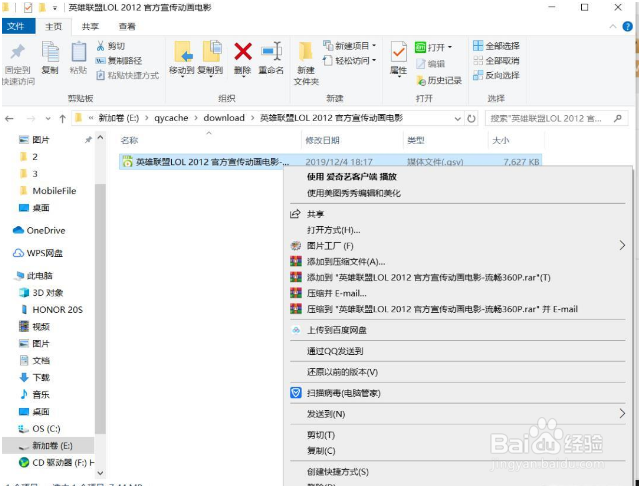The image size is (639, 486).
Task: Go back with the left arrow
Action: click(10, 119)
